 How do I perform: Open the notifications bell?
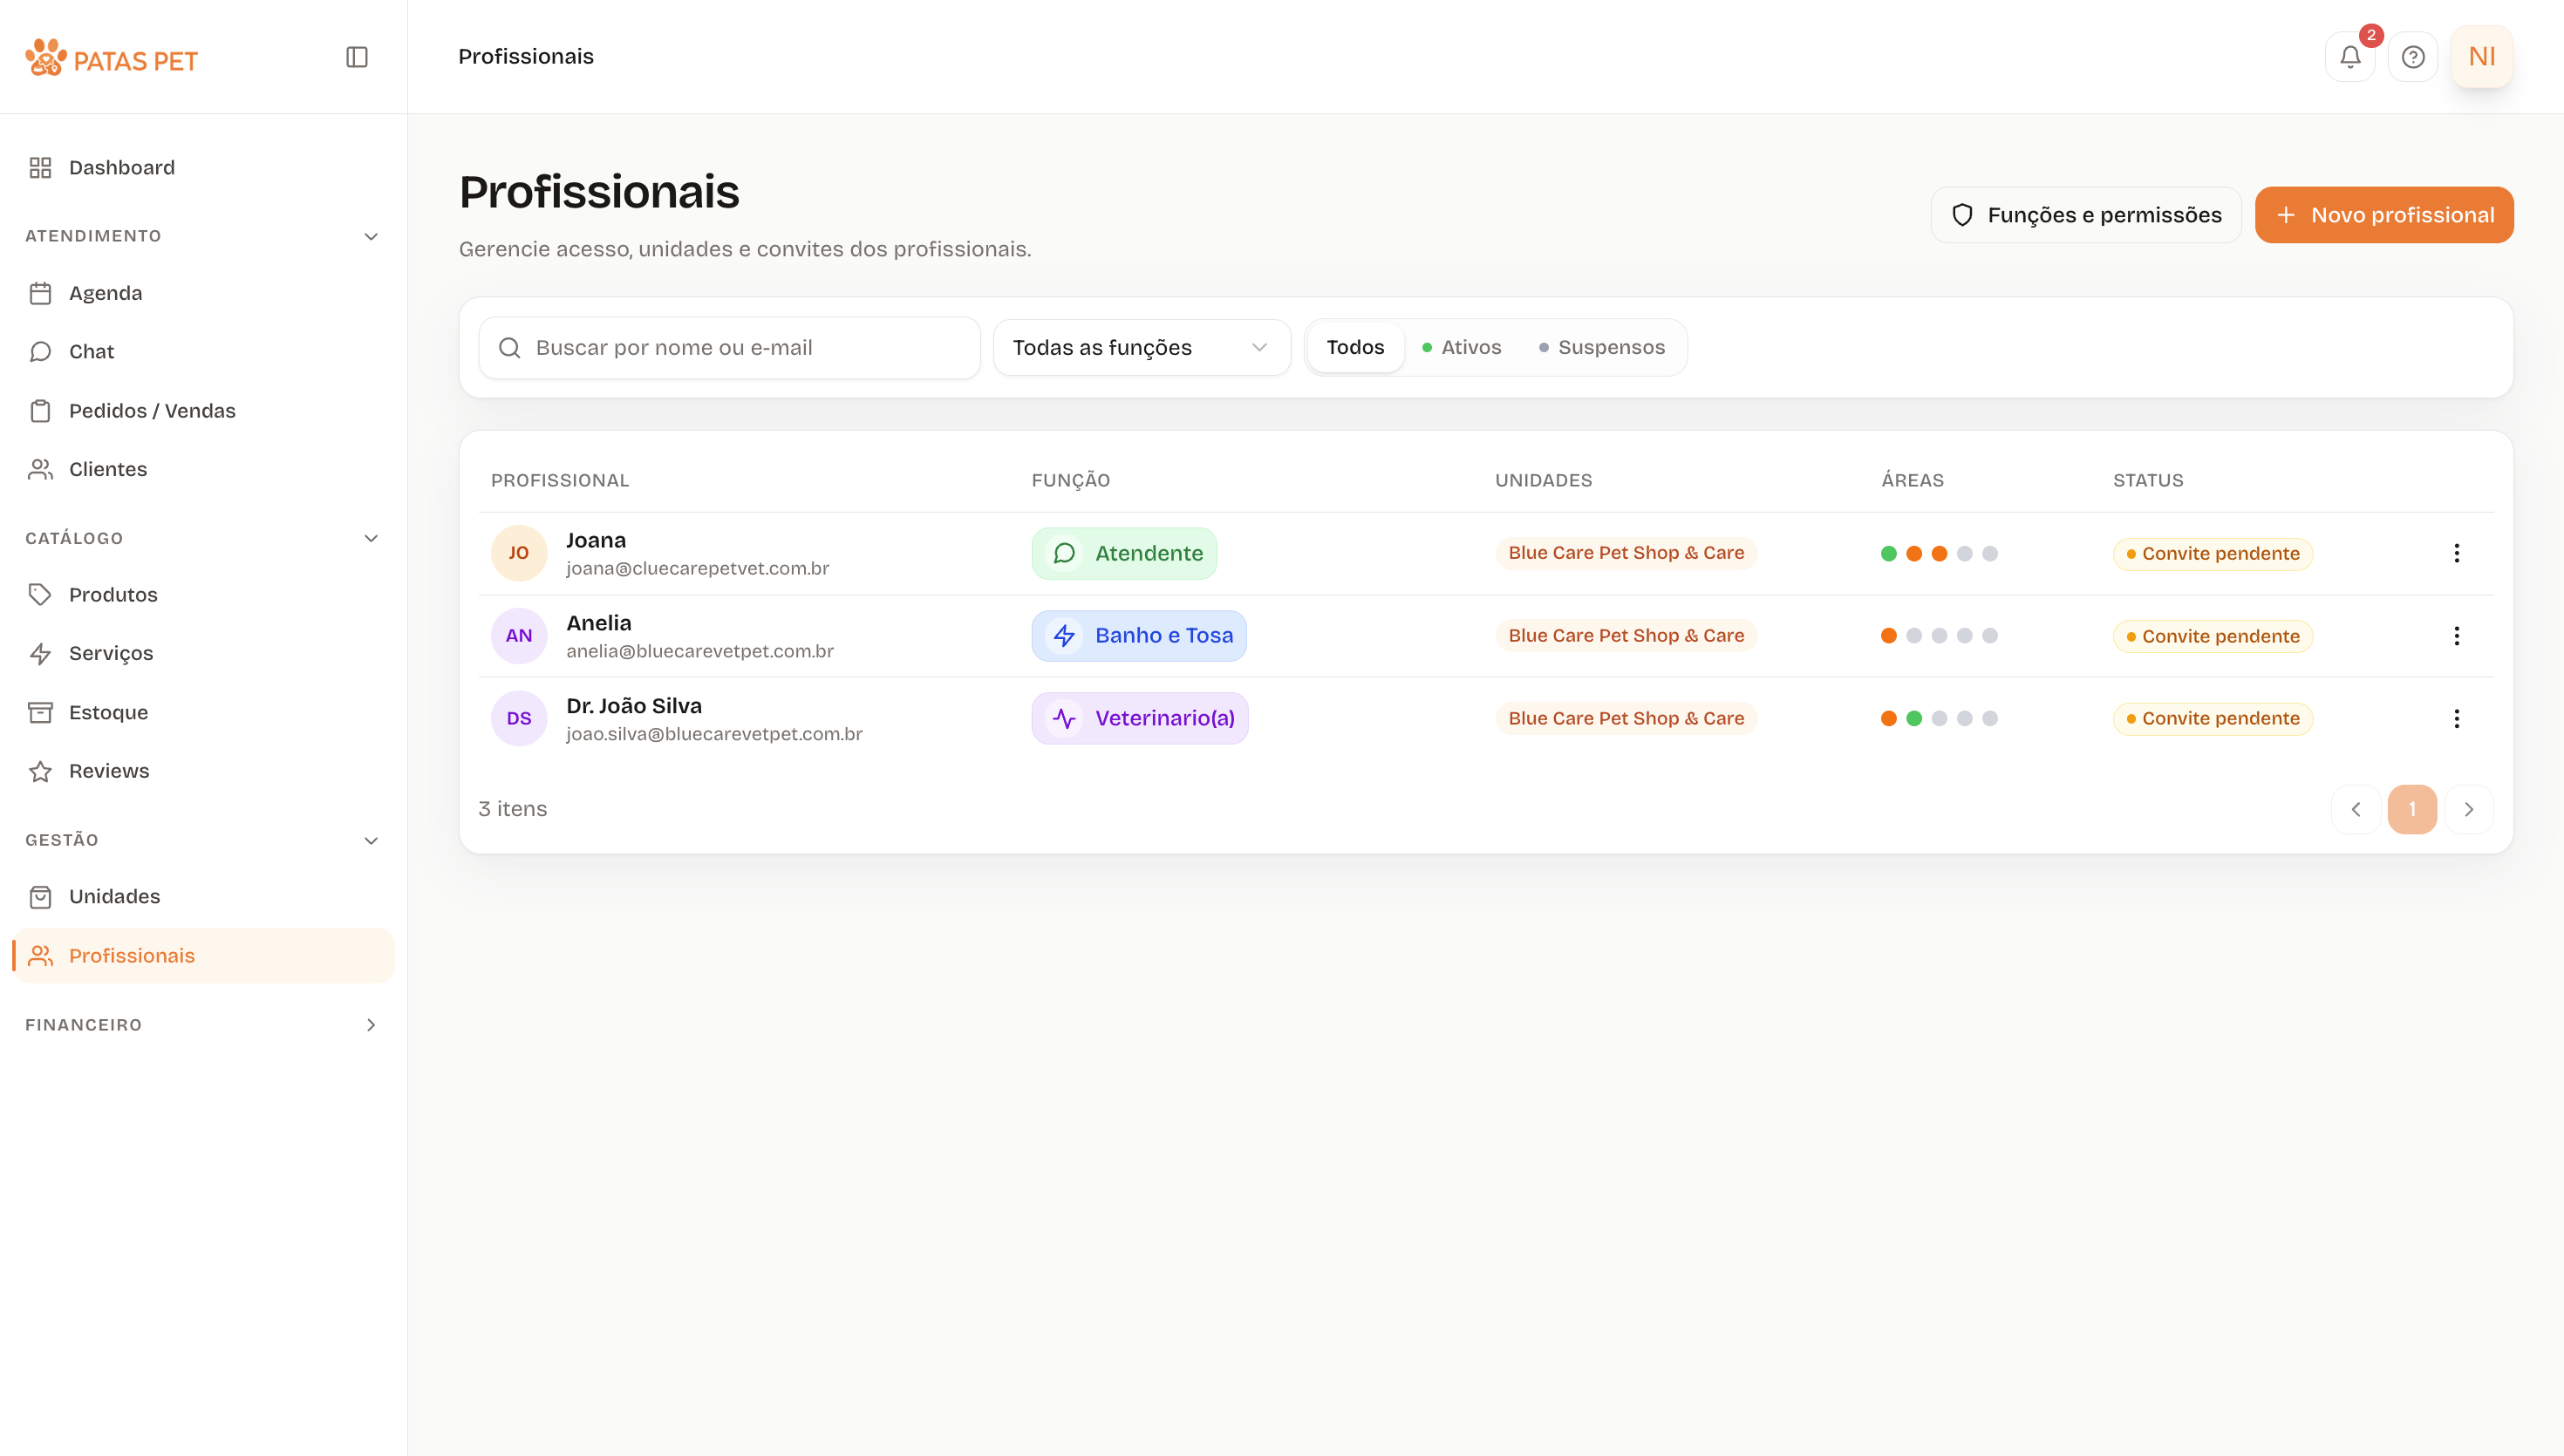[2350, 57]
